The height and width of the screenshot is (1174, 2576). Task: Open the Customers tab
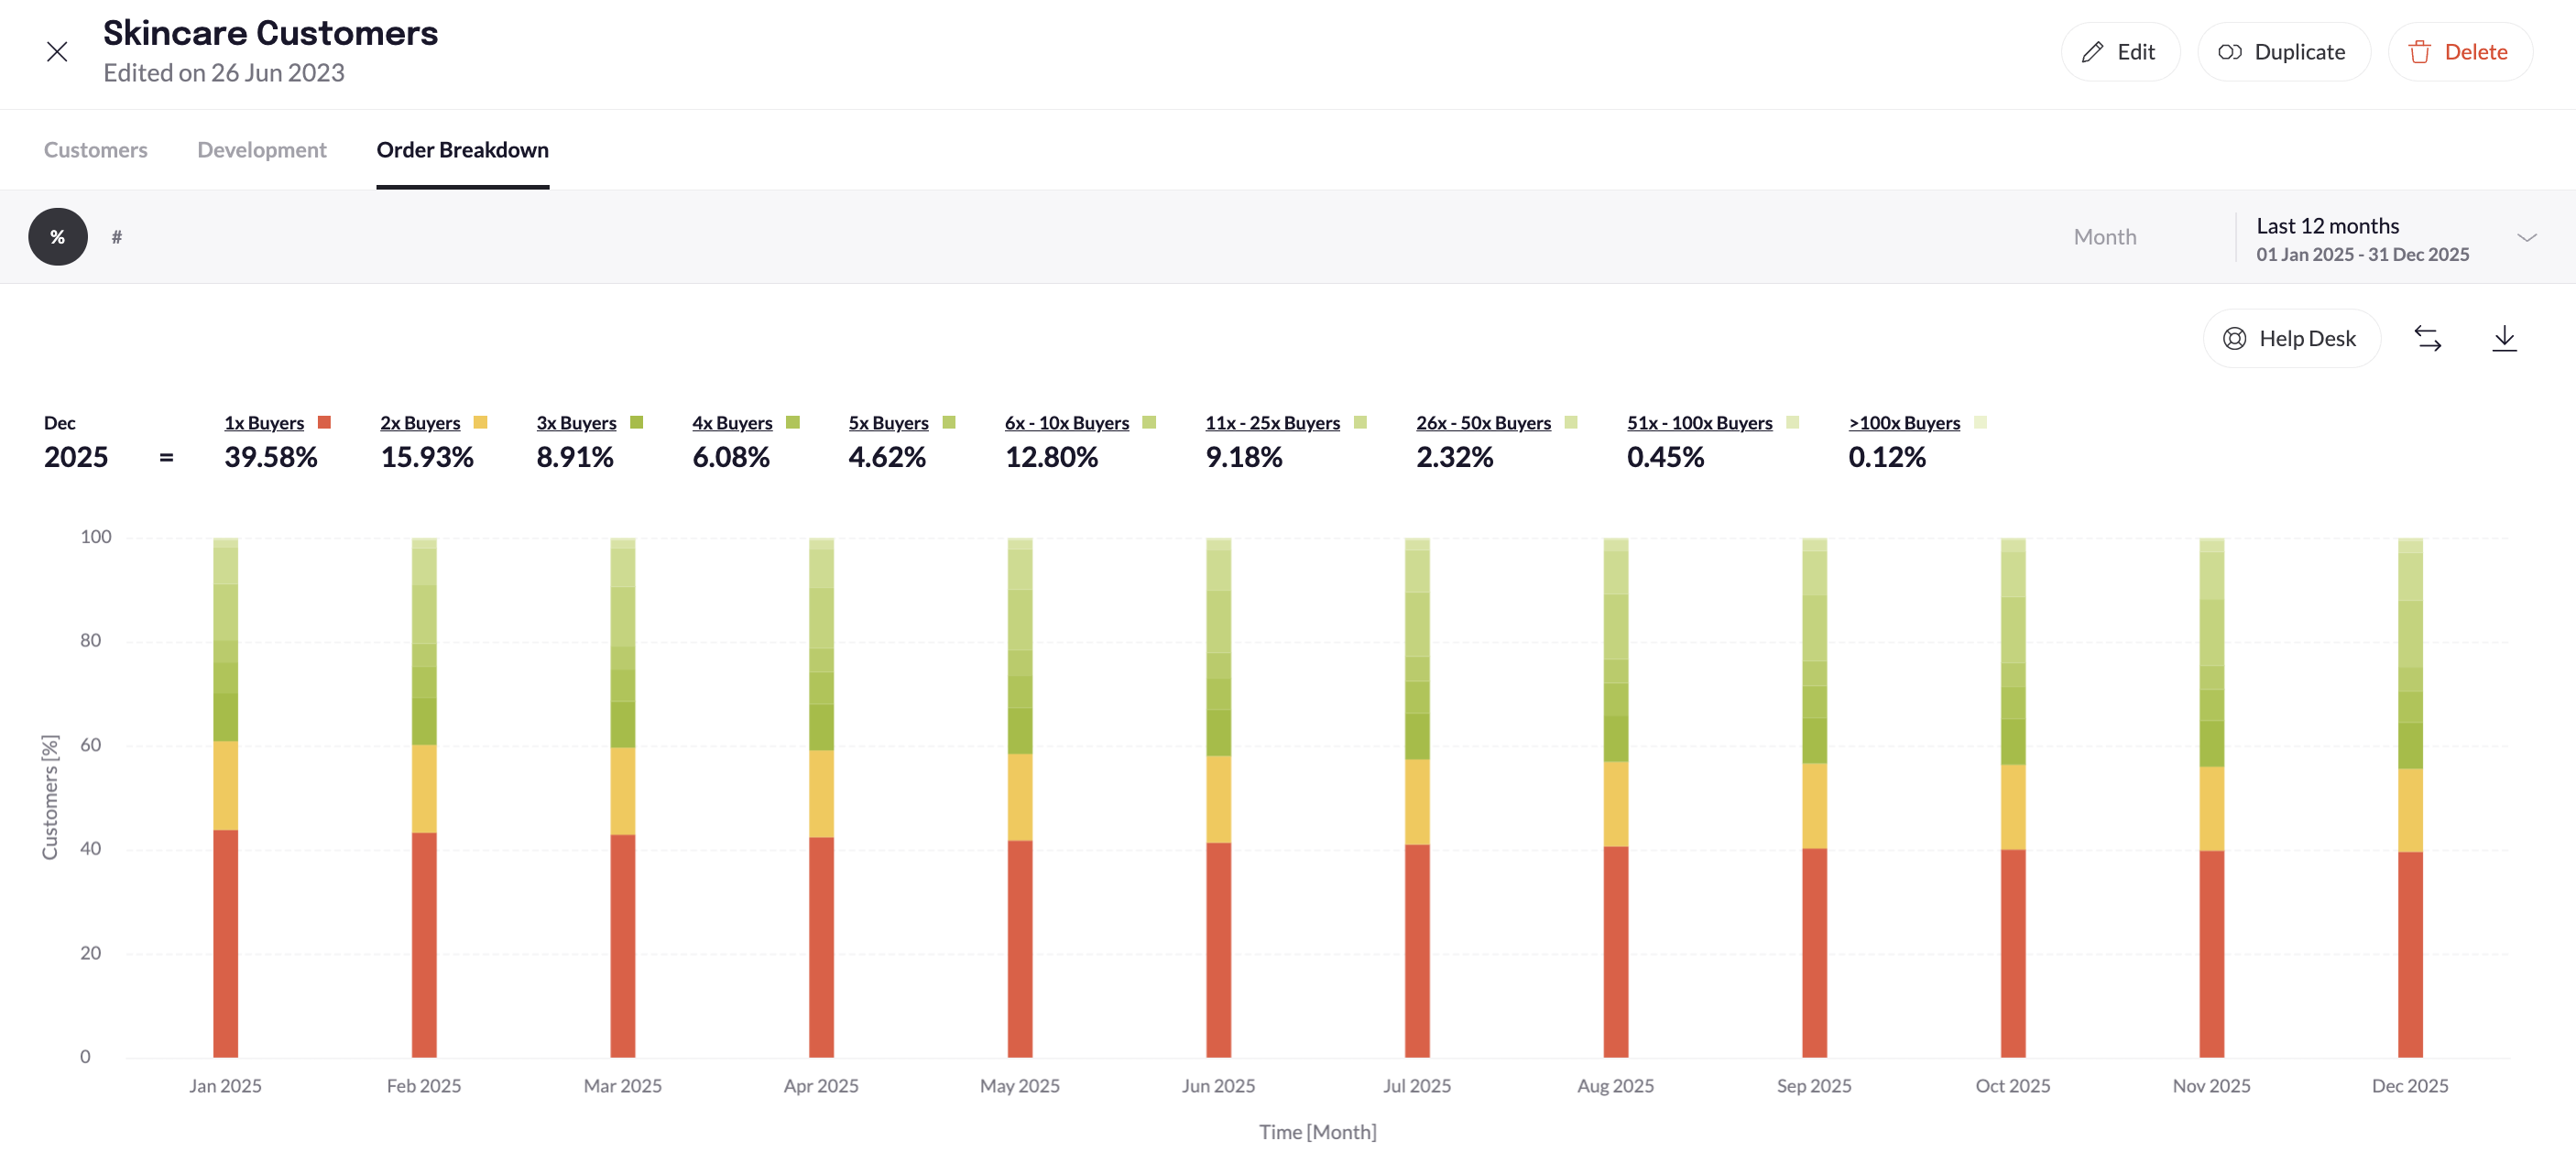tap(95, 150)
